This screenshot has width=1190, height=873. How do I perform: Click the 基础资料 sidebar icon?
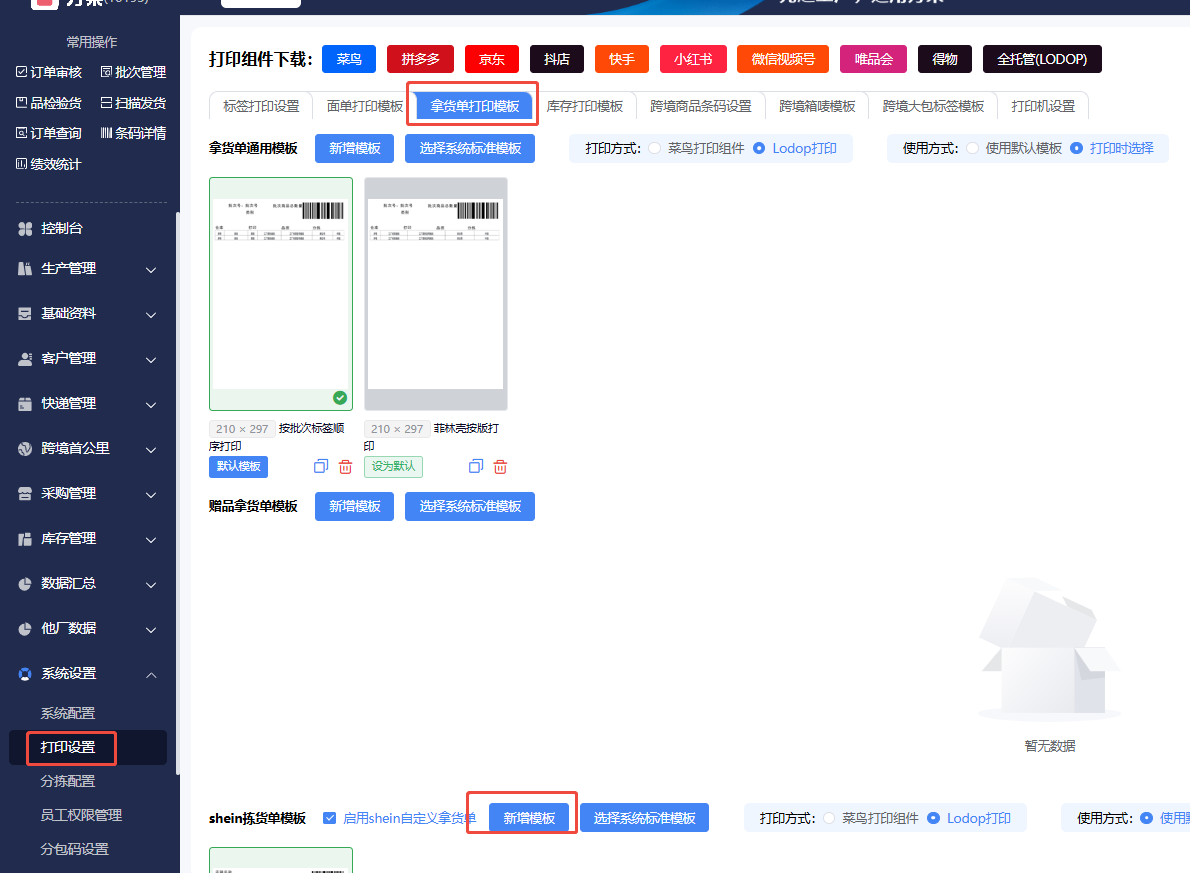click(x=25, y=314)
